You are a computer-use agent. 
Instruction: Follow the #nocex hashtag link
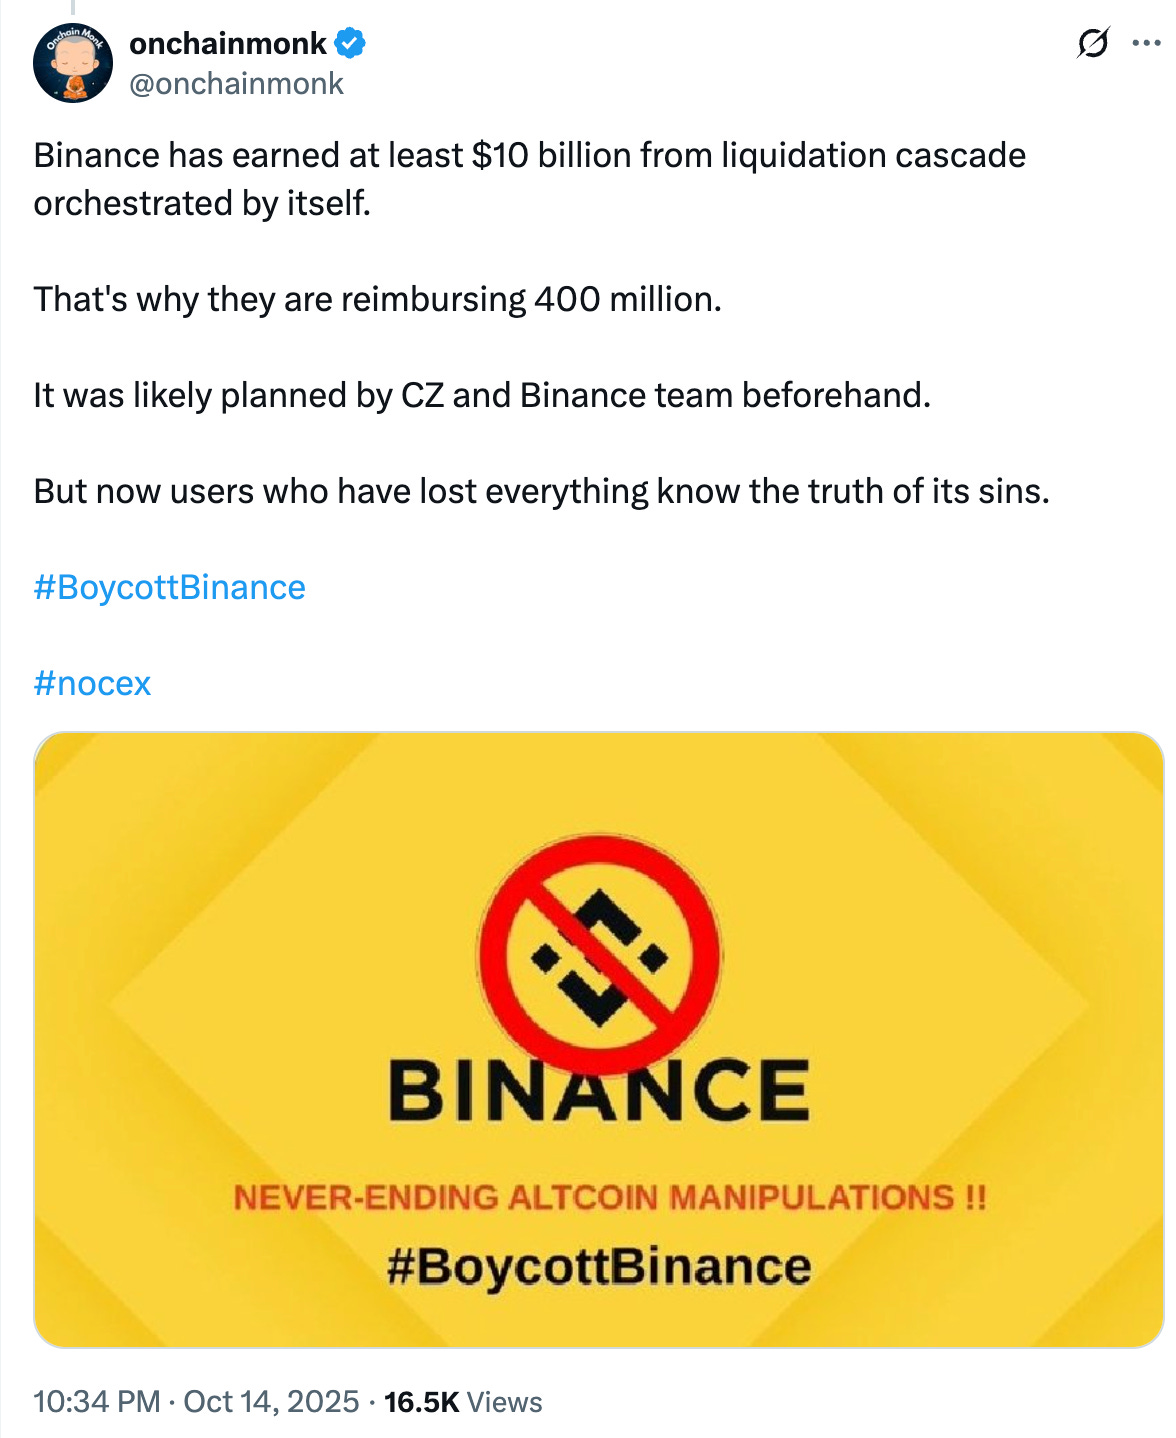[92, 683]
